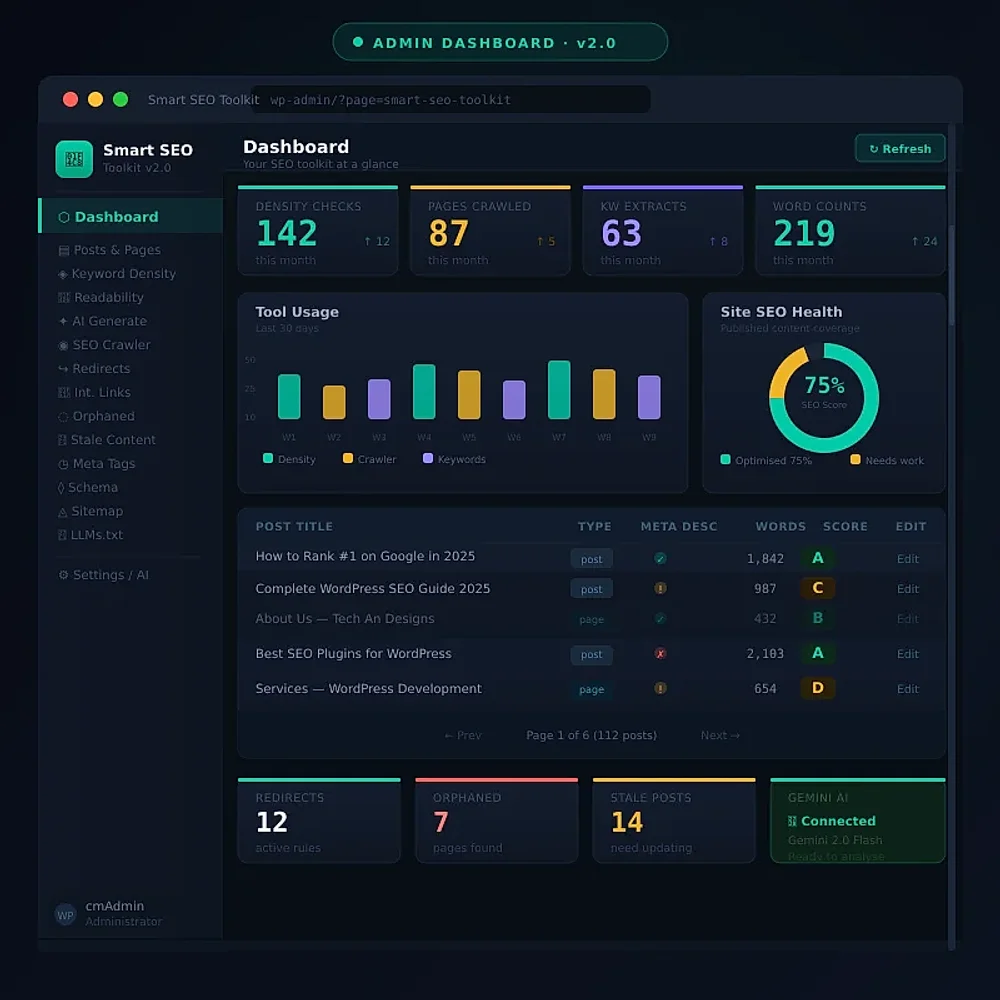1000x1000 pixels.
Task: Open the Redirects stat card showing 12
Action: click(319, 821)
